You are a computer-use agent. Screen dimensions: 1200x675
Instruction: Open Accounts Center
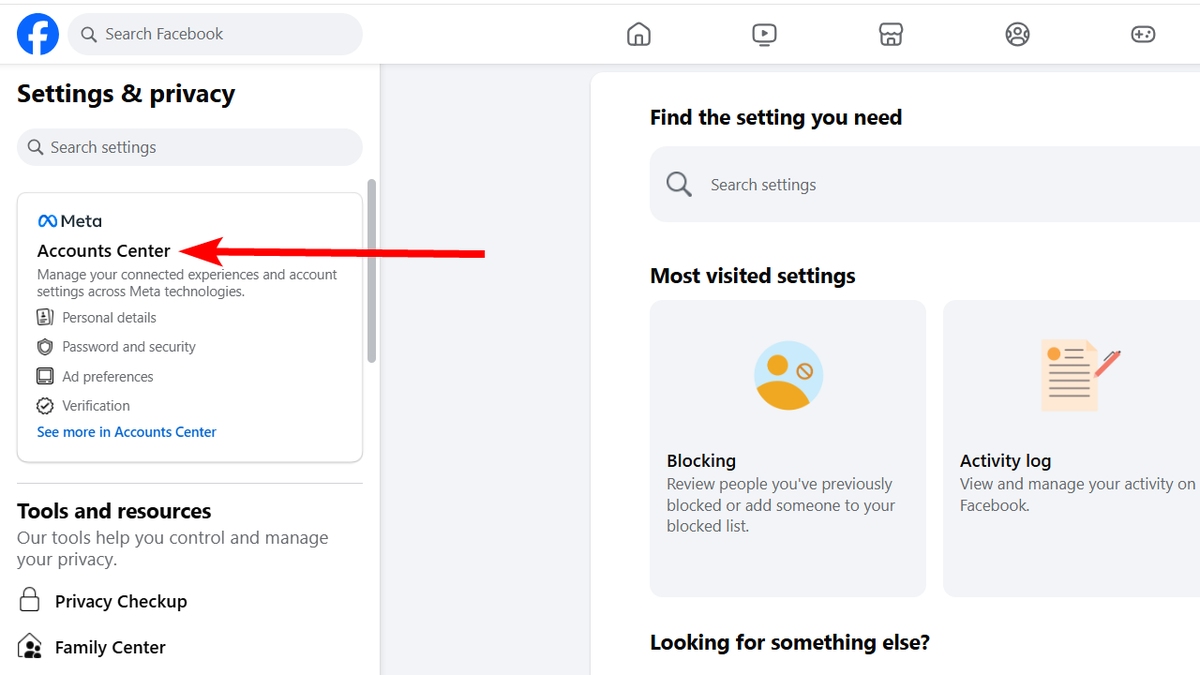[x=103, y=250]
